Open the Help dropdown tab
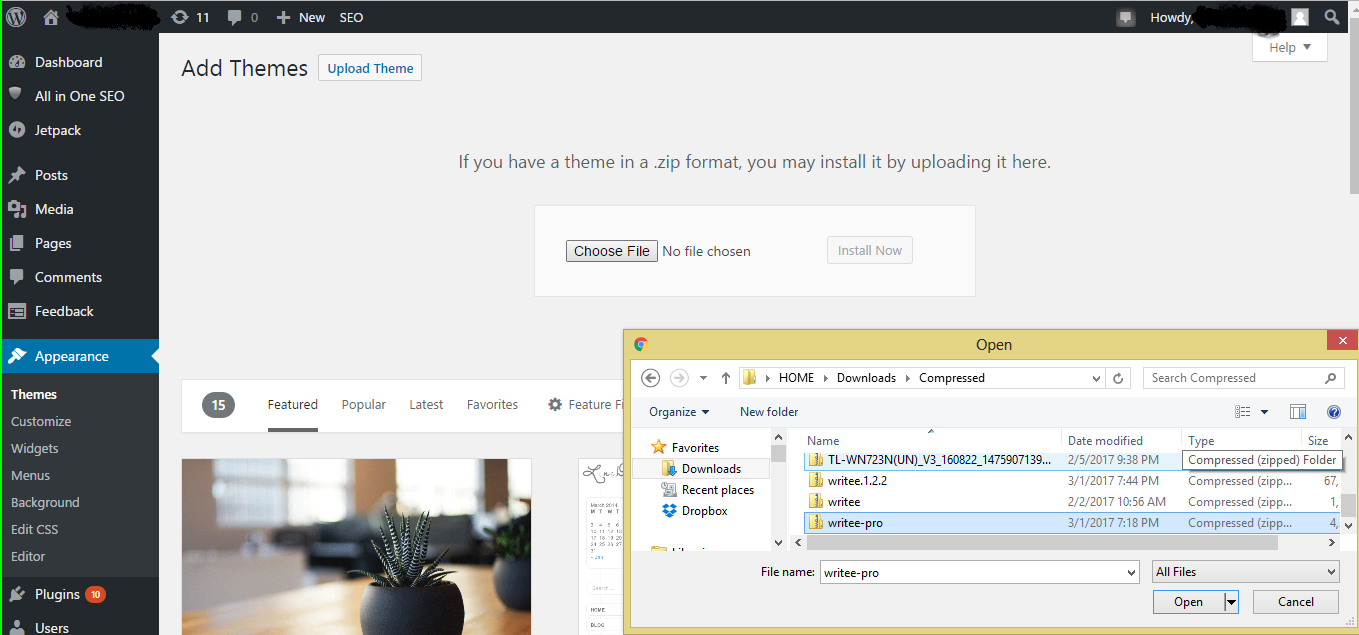1359x635 pixels. click(x=1290, y=47)
